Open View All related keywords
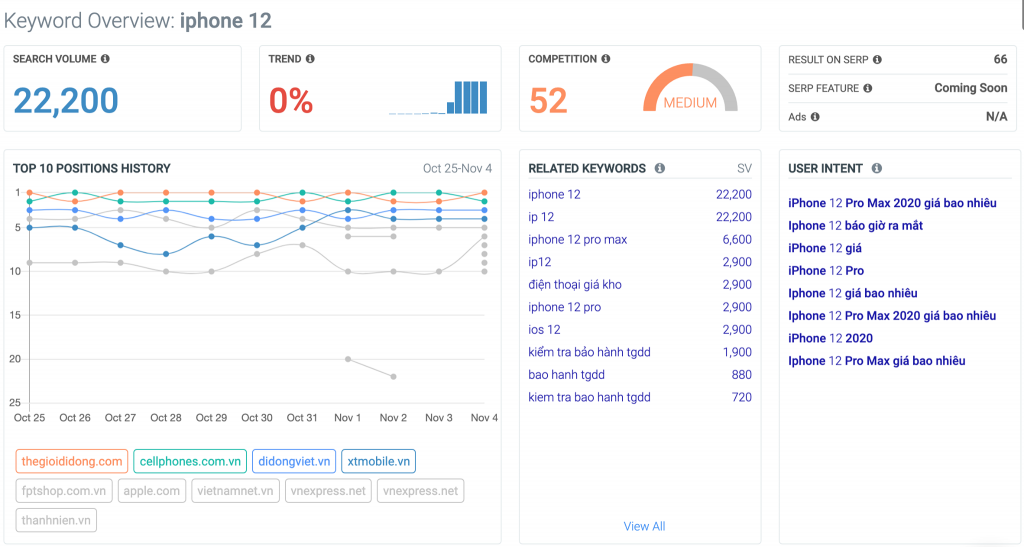1024x547 pixels. point(644,526)
